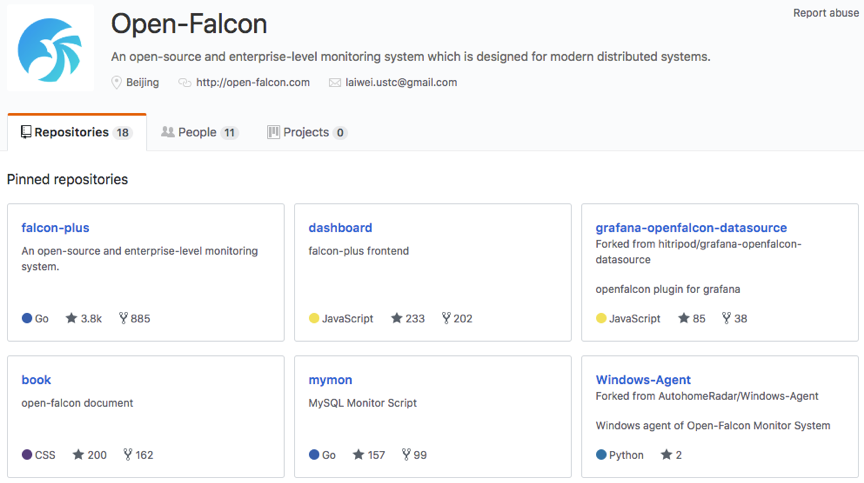The height and width of the screenshot is (483, 864).
Task: Click the envelope icon beside email address
Action: tap(334, 83)
